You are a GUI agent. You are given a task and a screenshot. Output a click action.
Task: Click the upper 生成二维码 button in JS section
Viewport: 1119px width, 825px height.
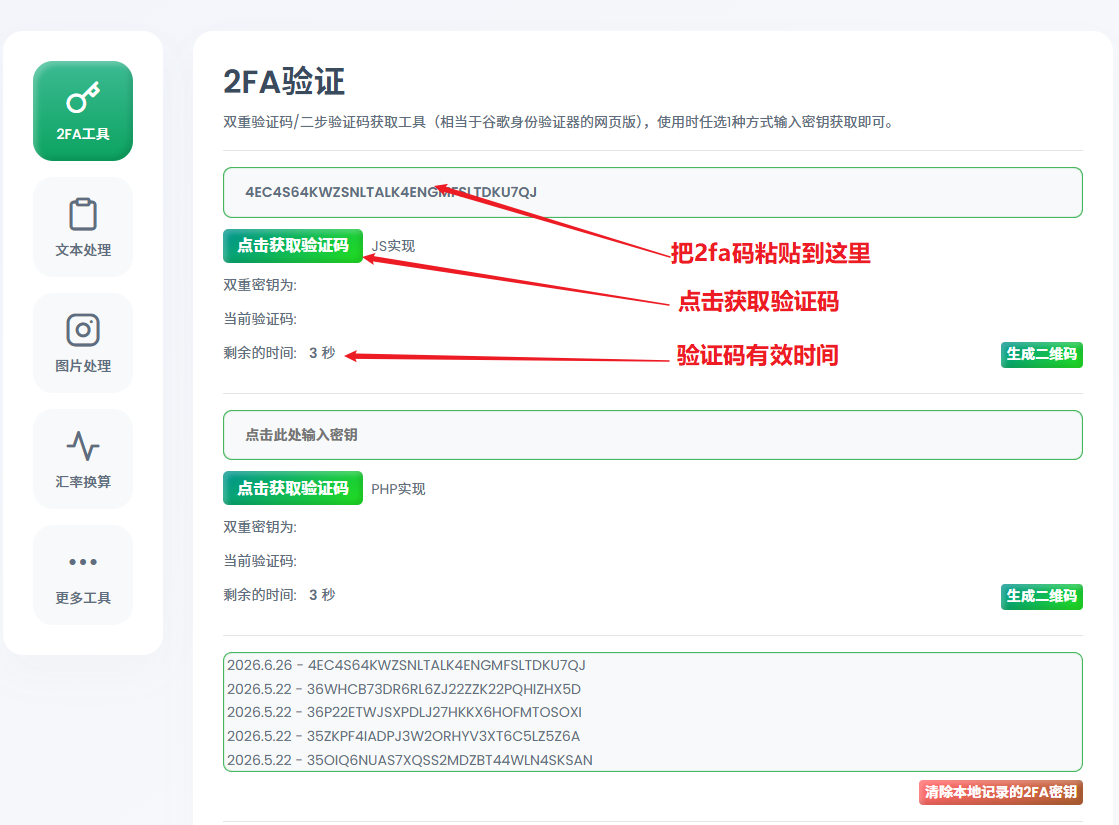pos(1041,354)
